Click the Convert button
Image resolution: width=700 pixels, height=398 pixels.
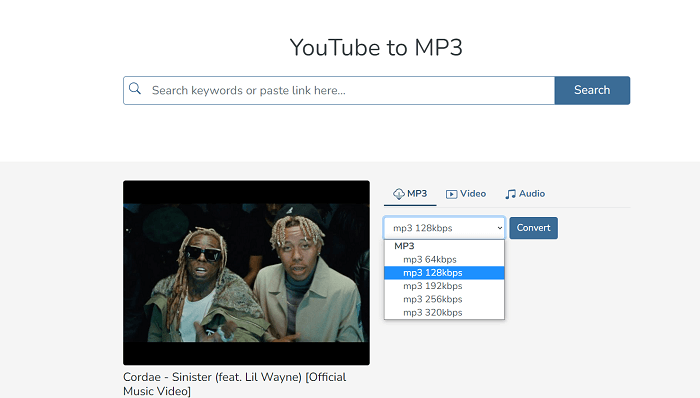tap(533, 228)
